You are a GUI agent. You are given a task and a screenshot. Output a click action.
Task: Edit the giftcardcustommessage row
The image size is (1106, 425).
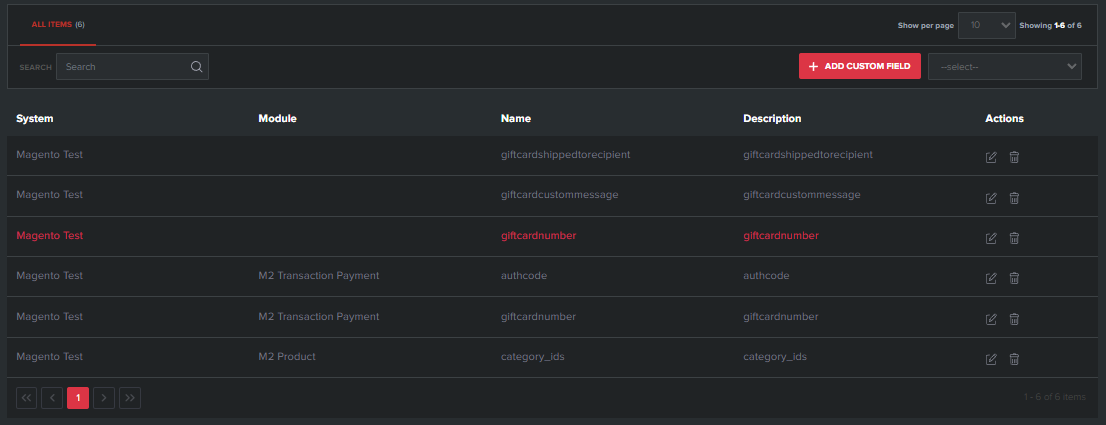pos(991,198)
